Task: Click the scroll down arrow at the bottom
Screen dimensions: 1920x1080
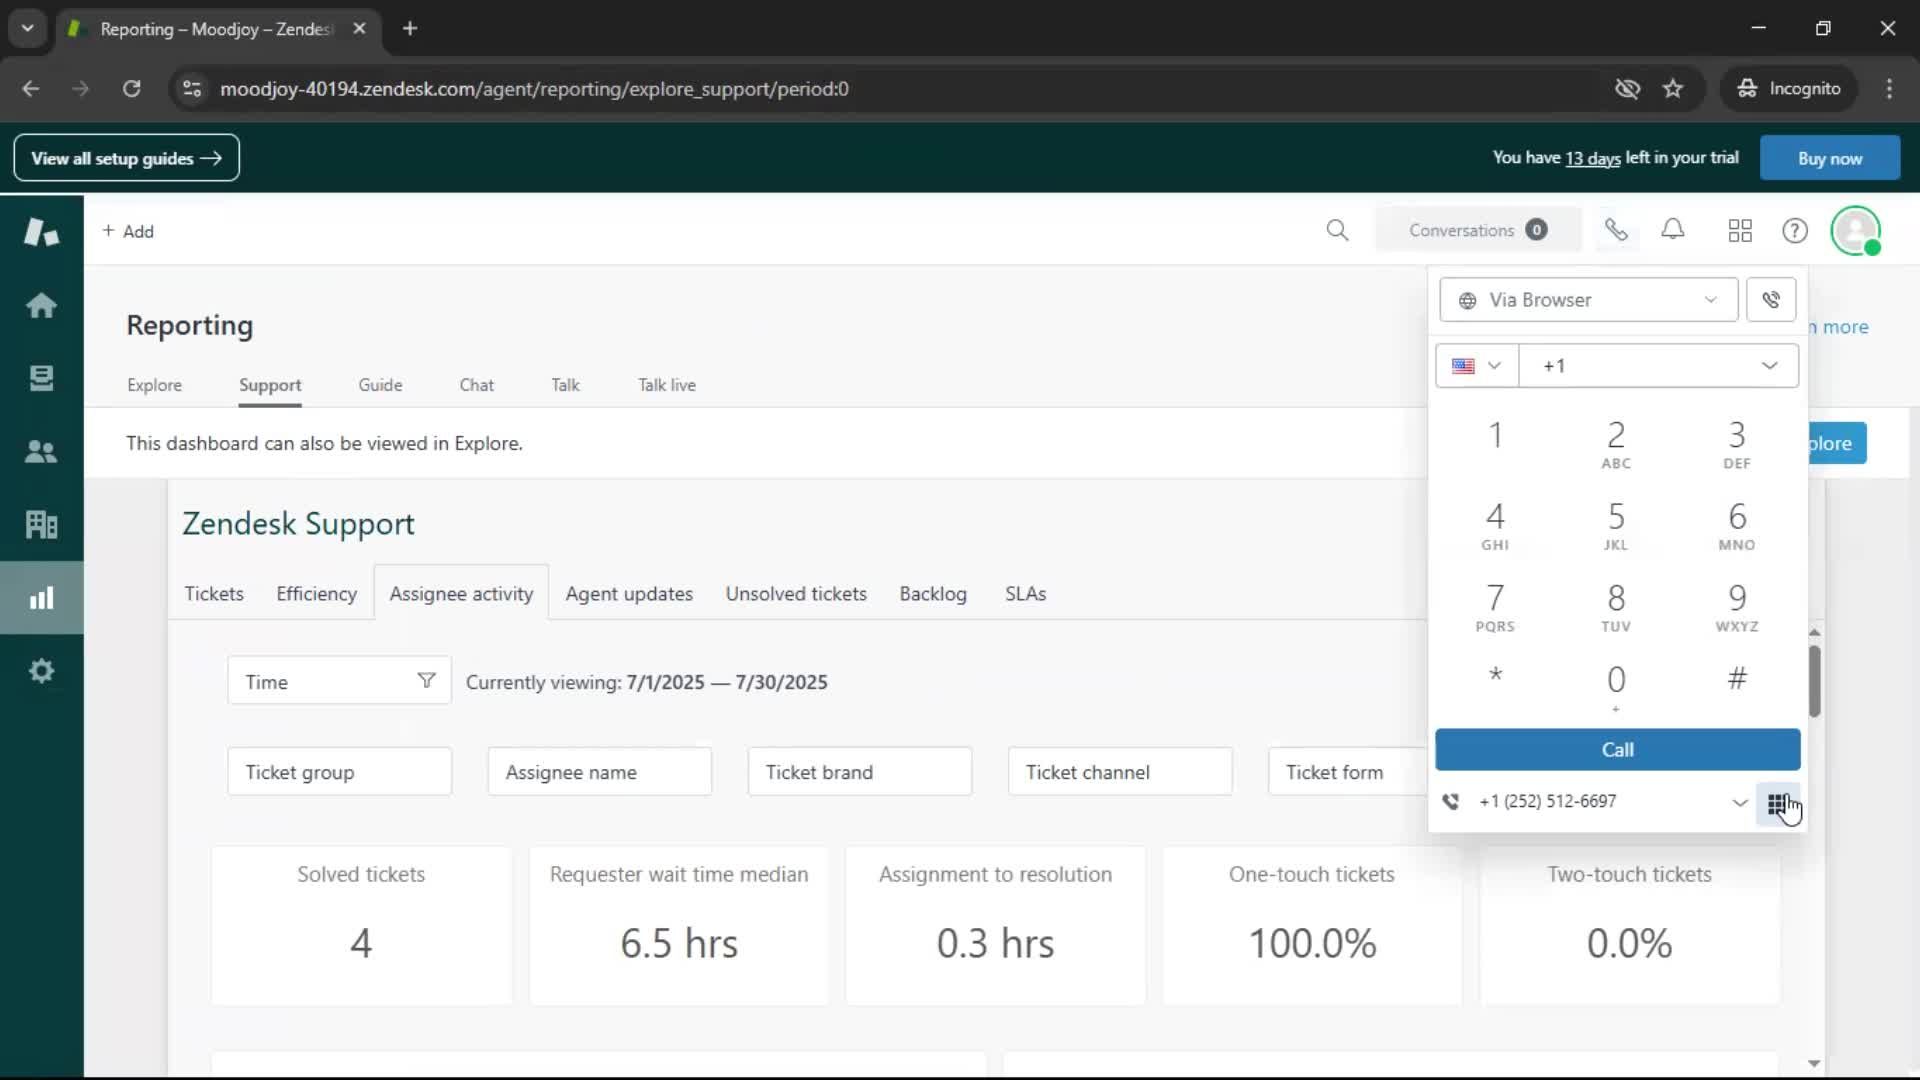Action: [1814, 1064]
